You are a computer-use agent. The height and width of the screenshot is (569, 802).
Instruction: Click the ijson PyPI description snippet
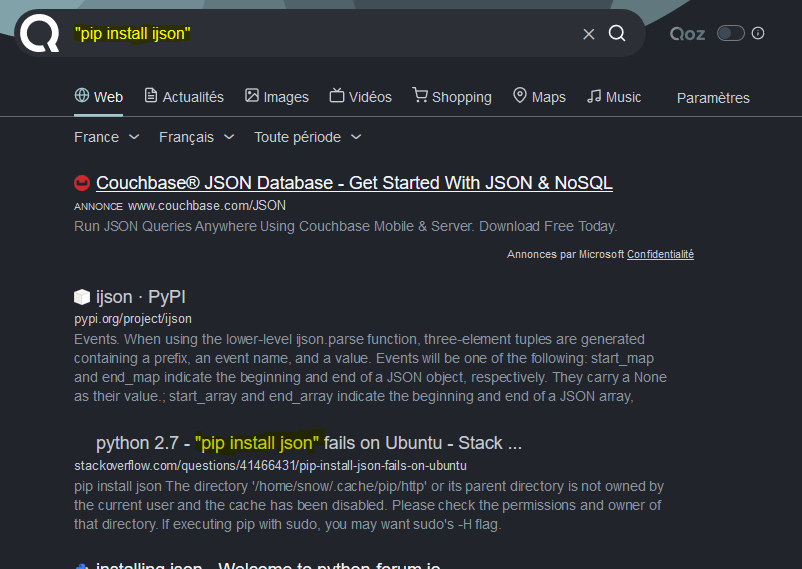click(x=370, y=368)
